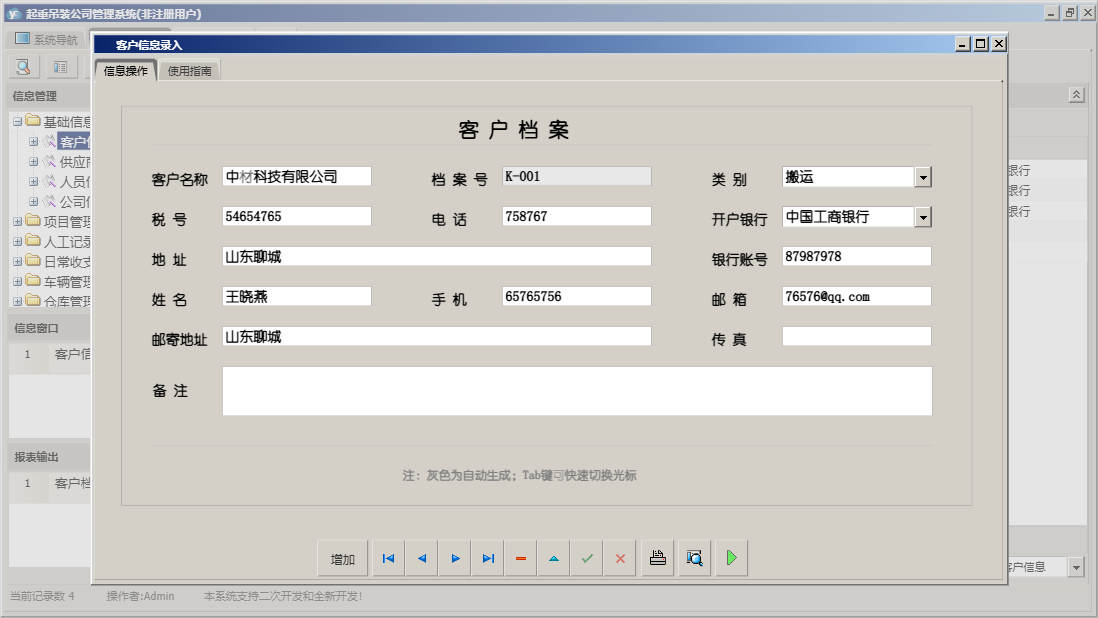Open the 开户银行 dropdown showing 中国工商银行
The width and height of the screenshot is (1098, 618).
[x=923, y=216]
